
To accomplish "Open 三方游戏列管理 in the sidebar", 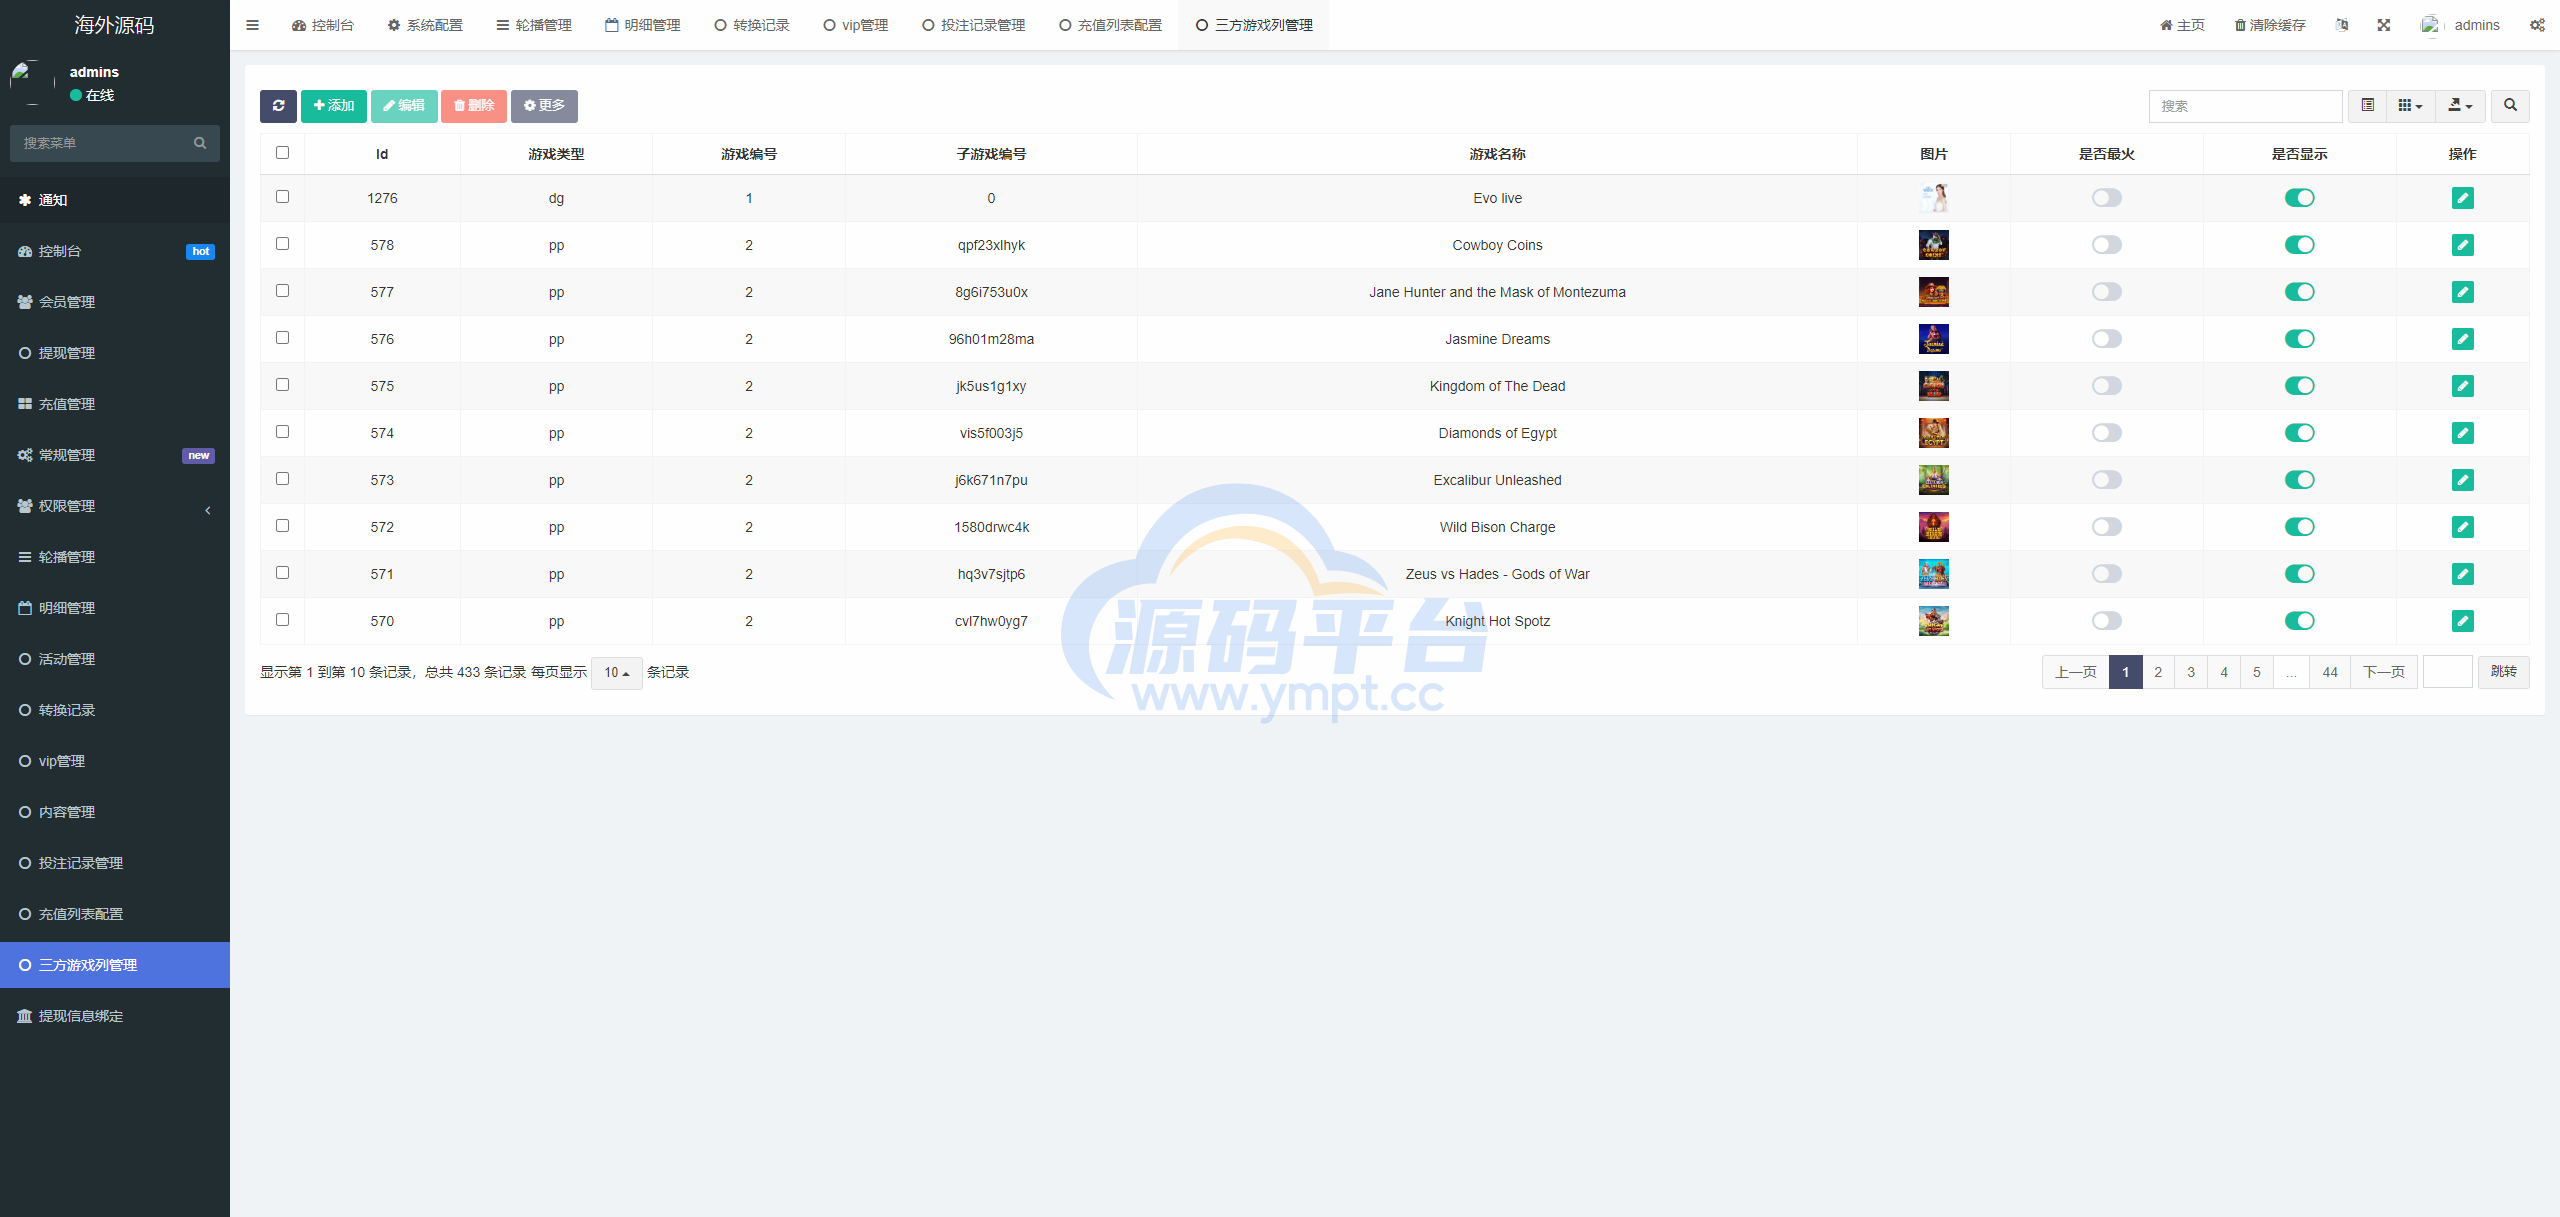I will click(115, 965).
